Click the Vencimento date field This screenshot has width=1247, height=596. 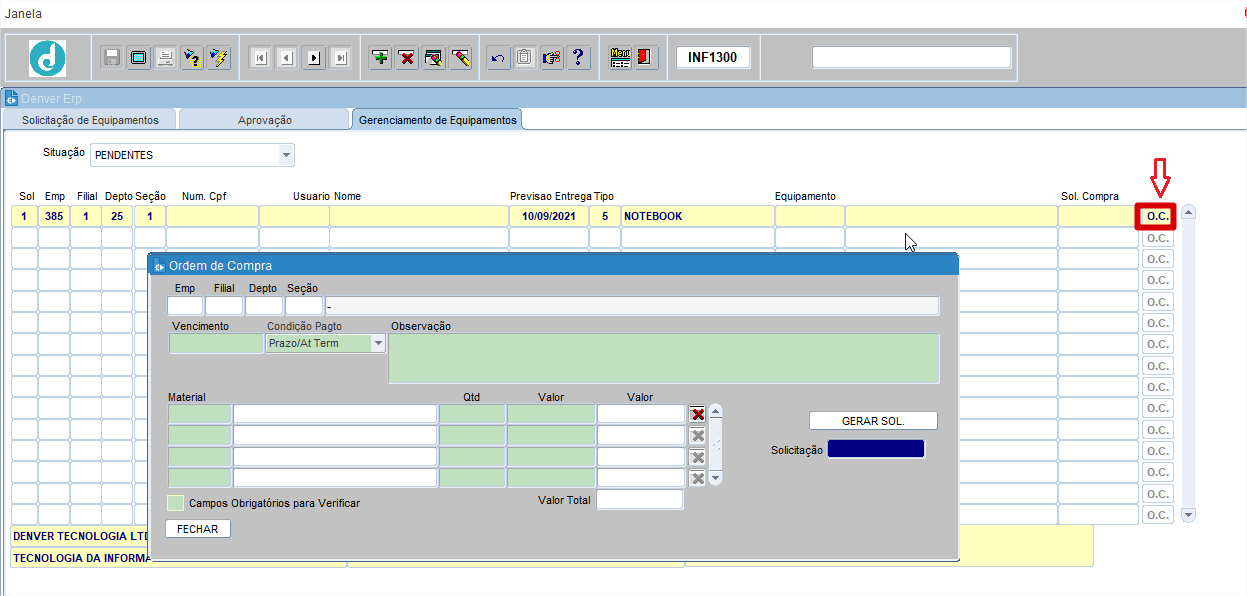[x=216, y=343]
